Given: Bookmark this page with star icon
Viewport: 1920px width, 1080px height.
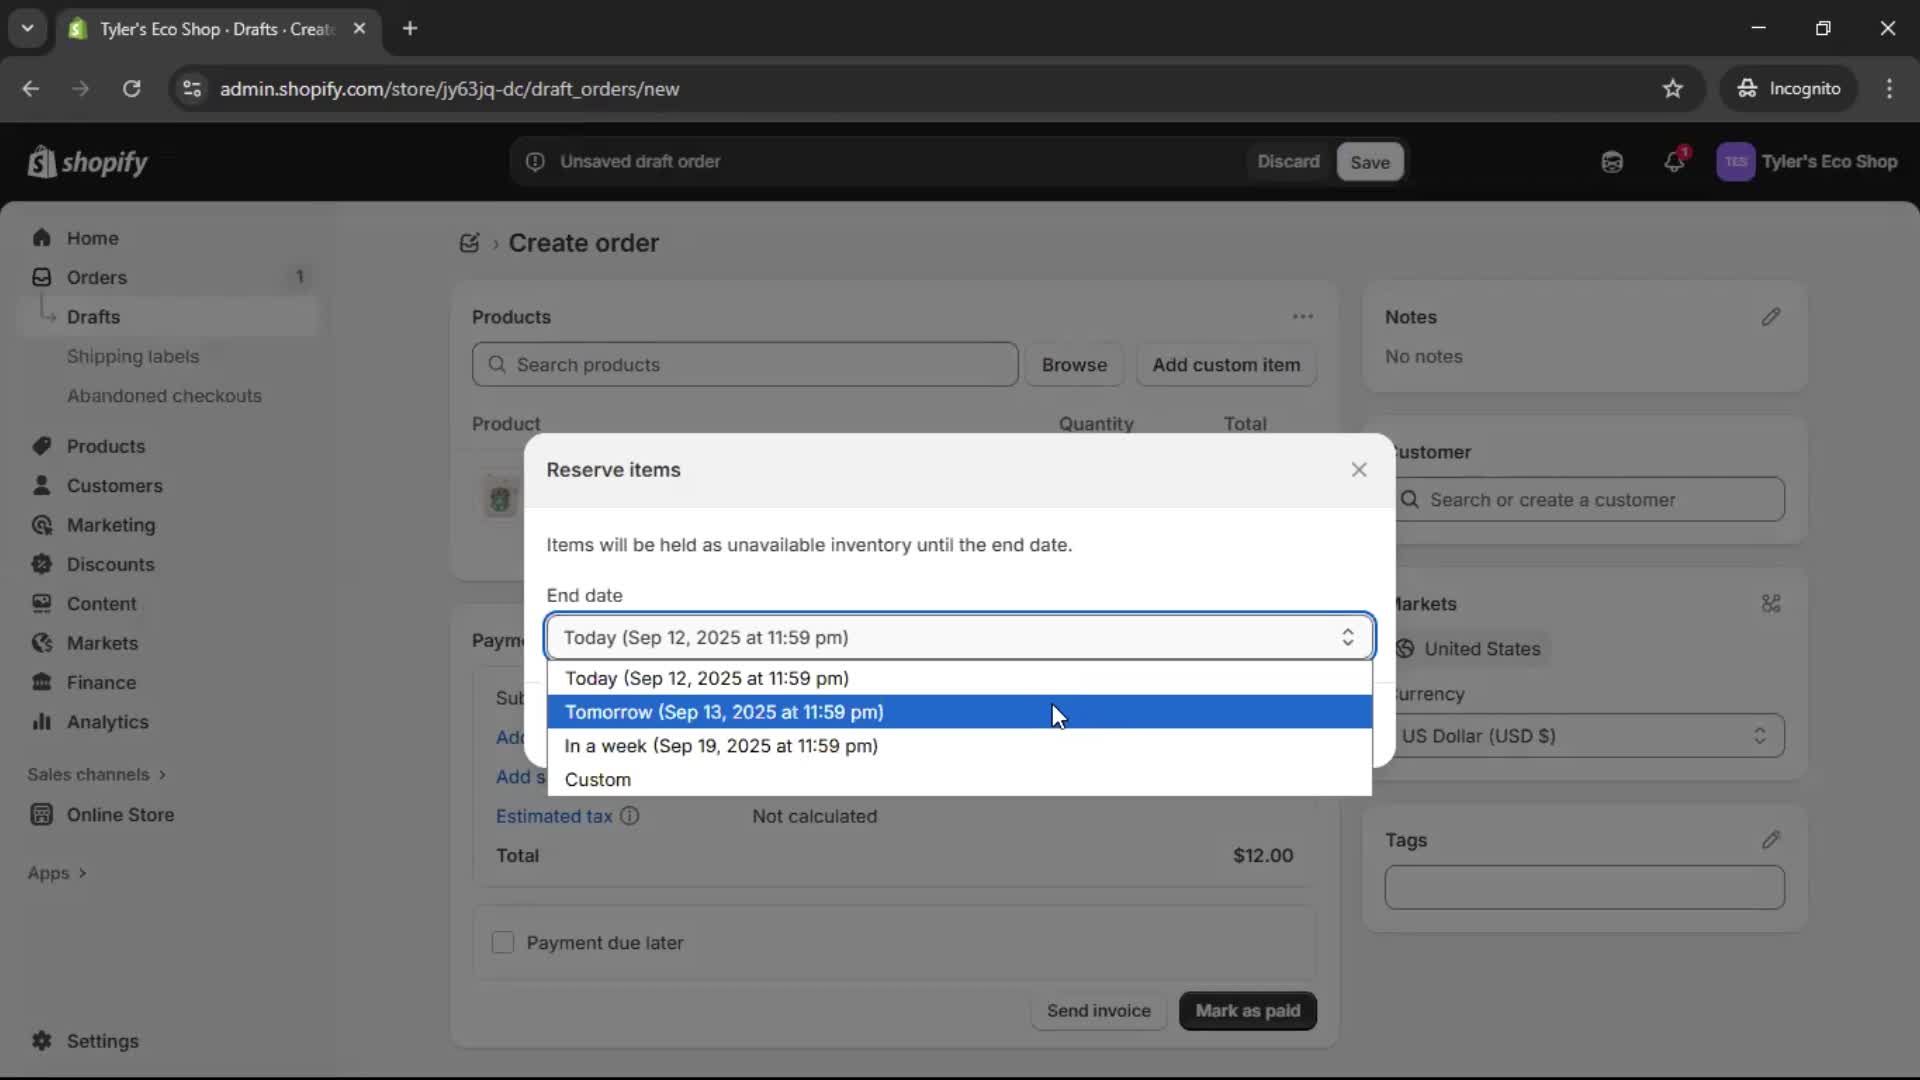Looking at the screenshot, I should [x=1672, y=89].
